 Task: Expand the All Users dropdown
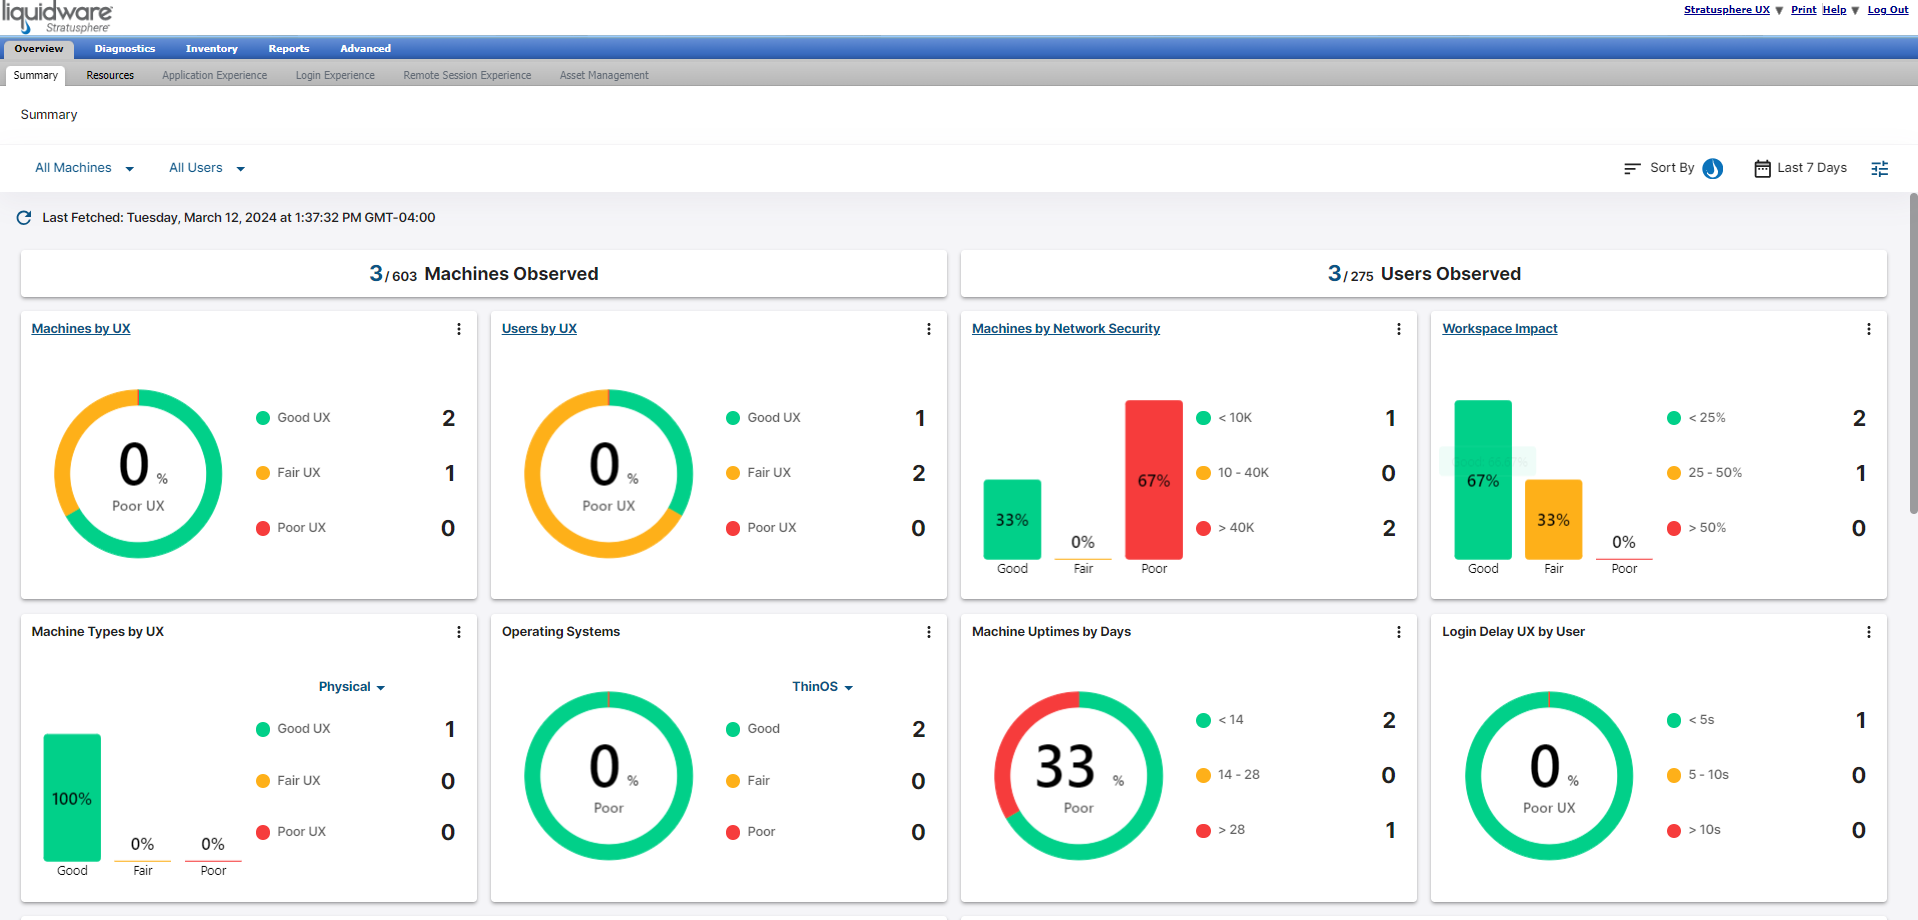[x=207, y=168]
